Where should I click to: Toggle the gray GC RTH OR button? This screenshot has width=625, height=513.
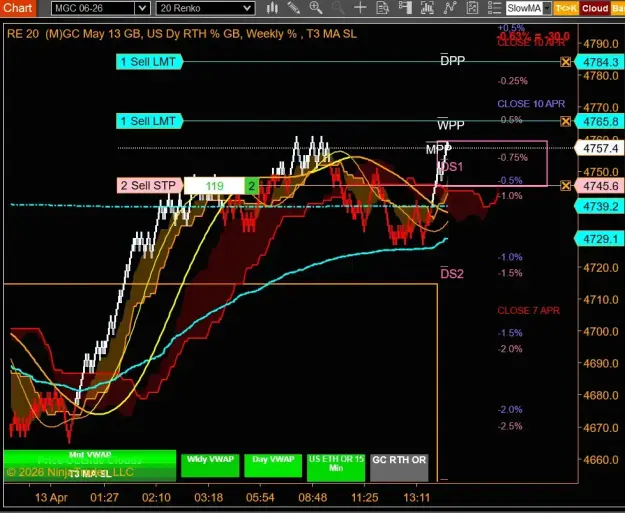click(x=399, y=467)
